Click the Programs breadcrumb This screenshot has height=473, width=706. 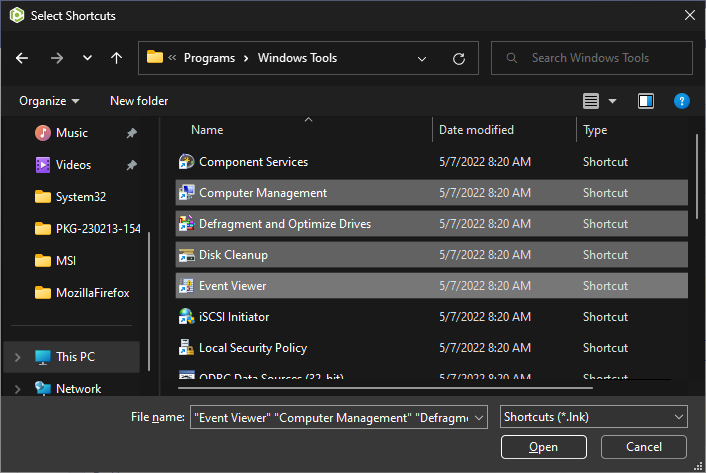pyautogui.click(x=209, y=58)
